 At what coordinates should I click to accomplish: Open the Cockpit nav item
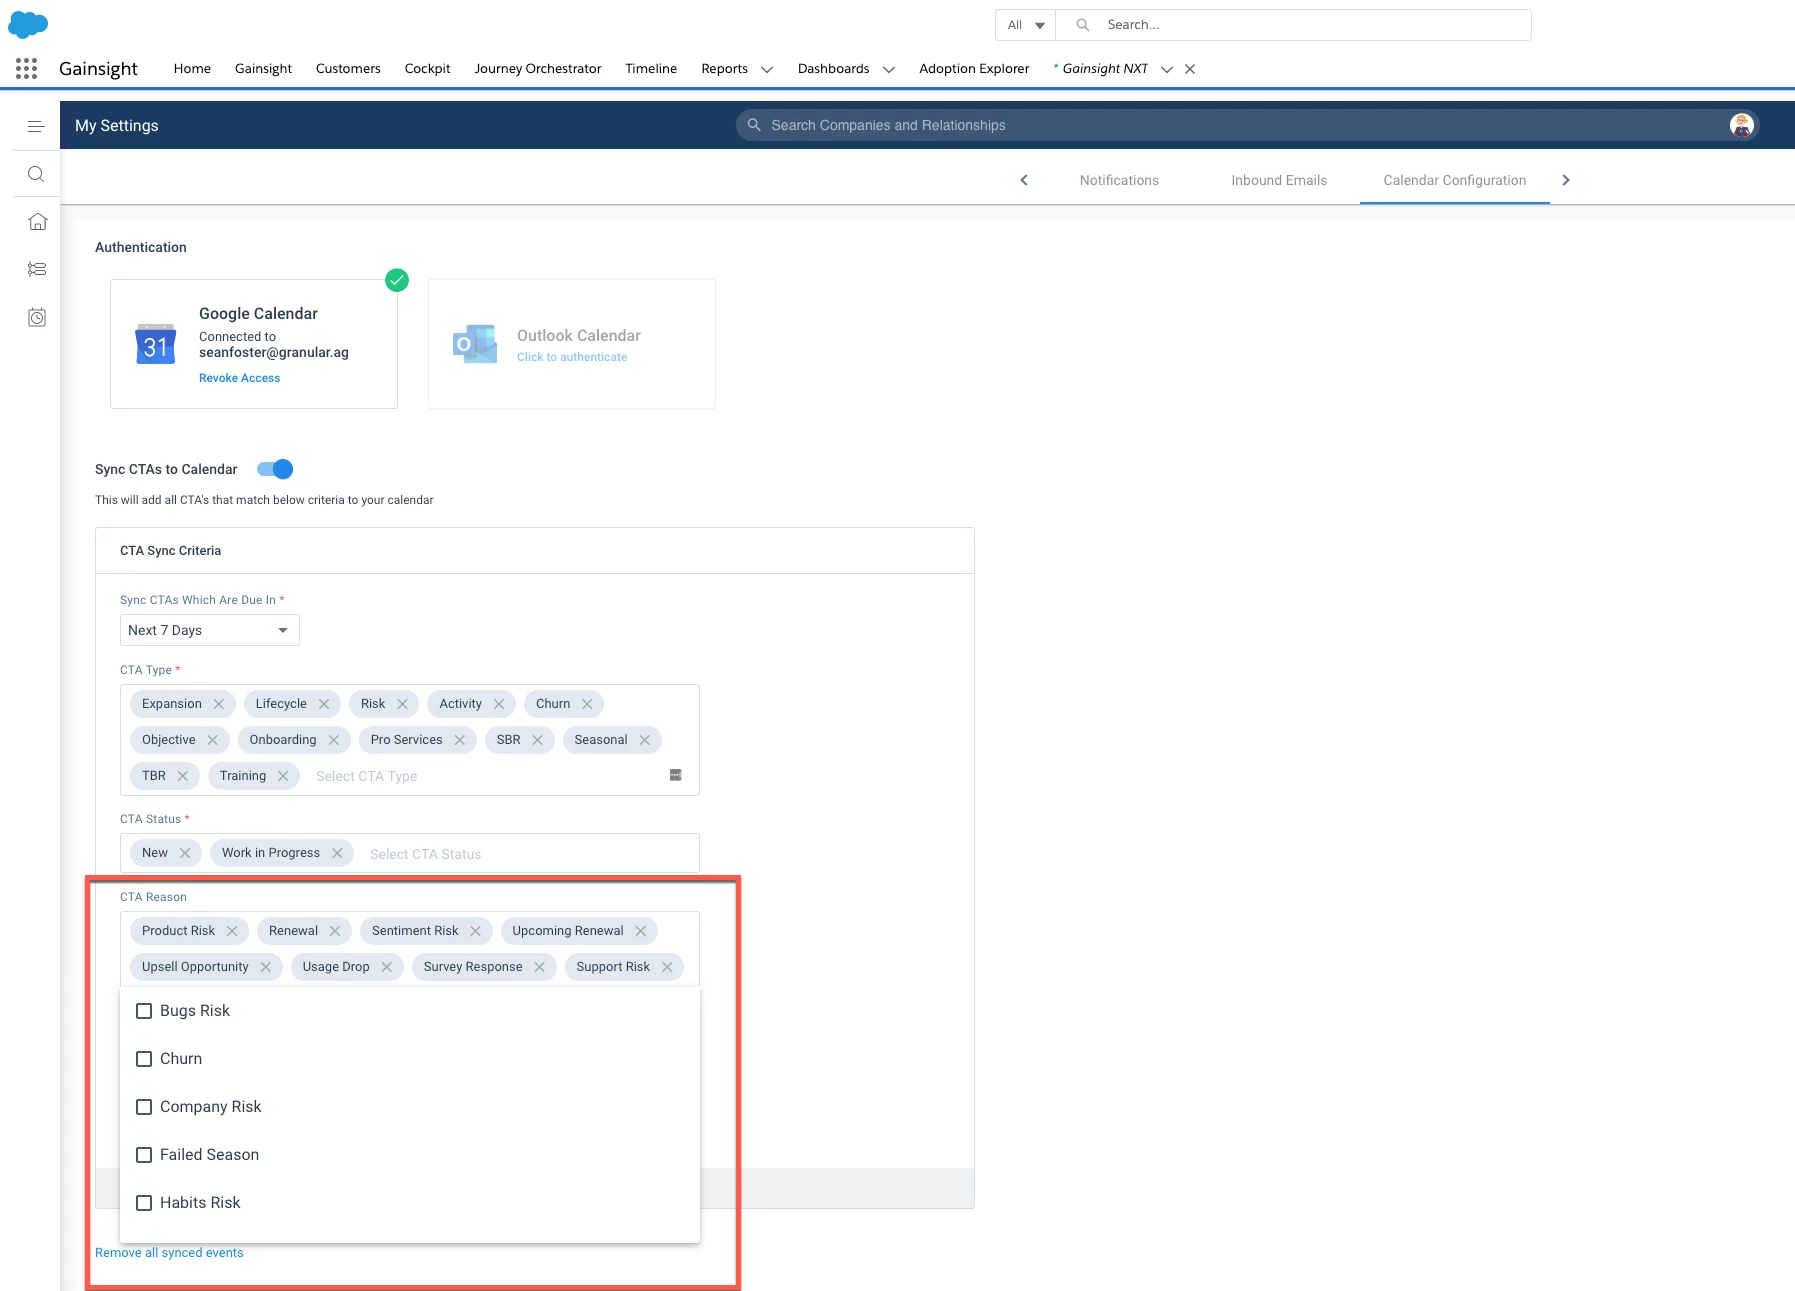[428, 68]
